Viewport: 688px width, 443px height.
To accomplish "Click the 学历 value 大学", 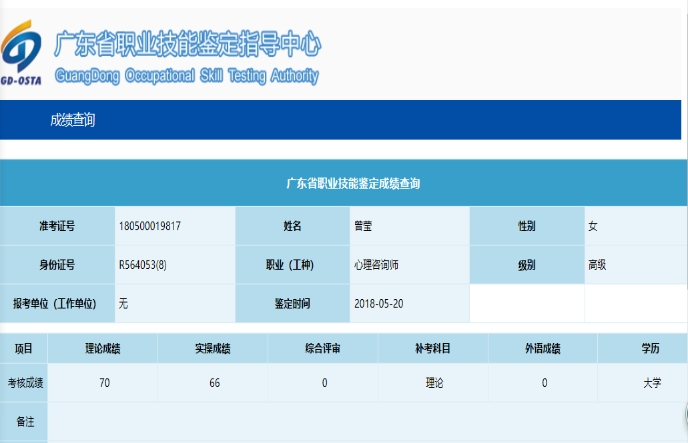I will coord(651,383).
